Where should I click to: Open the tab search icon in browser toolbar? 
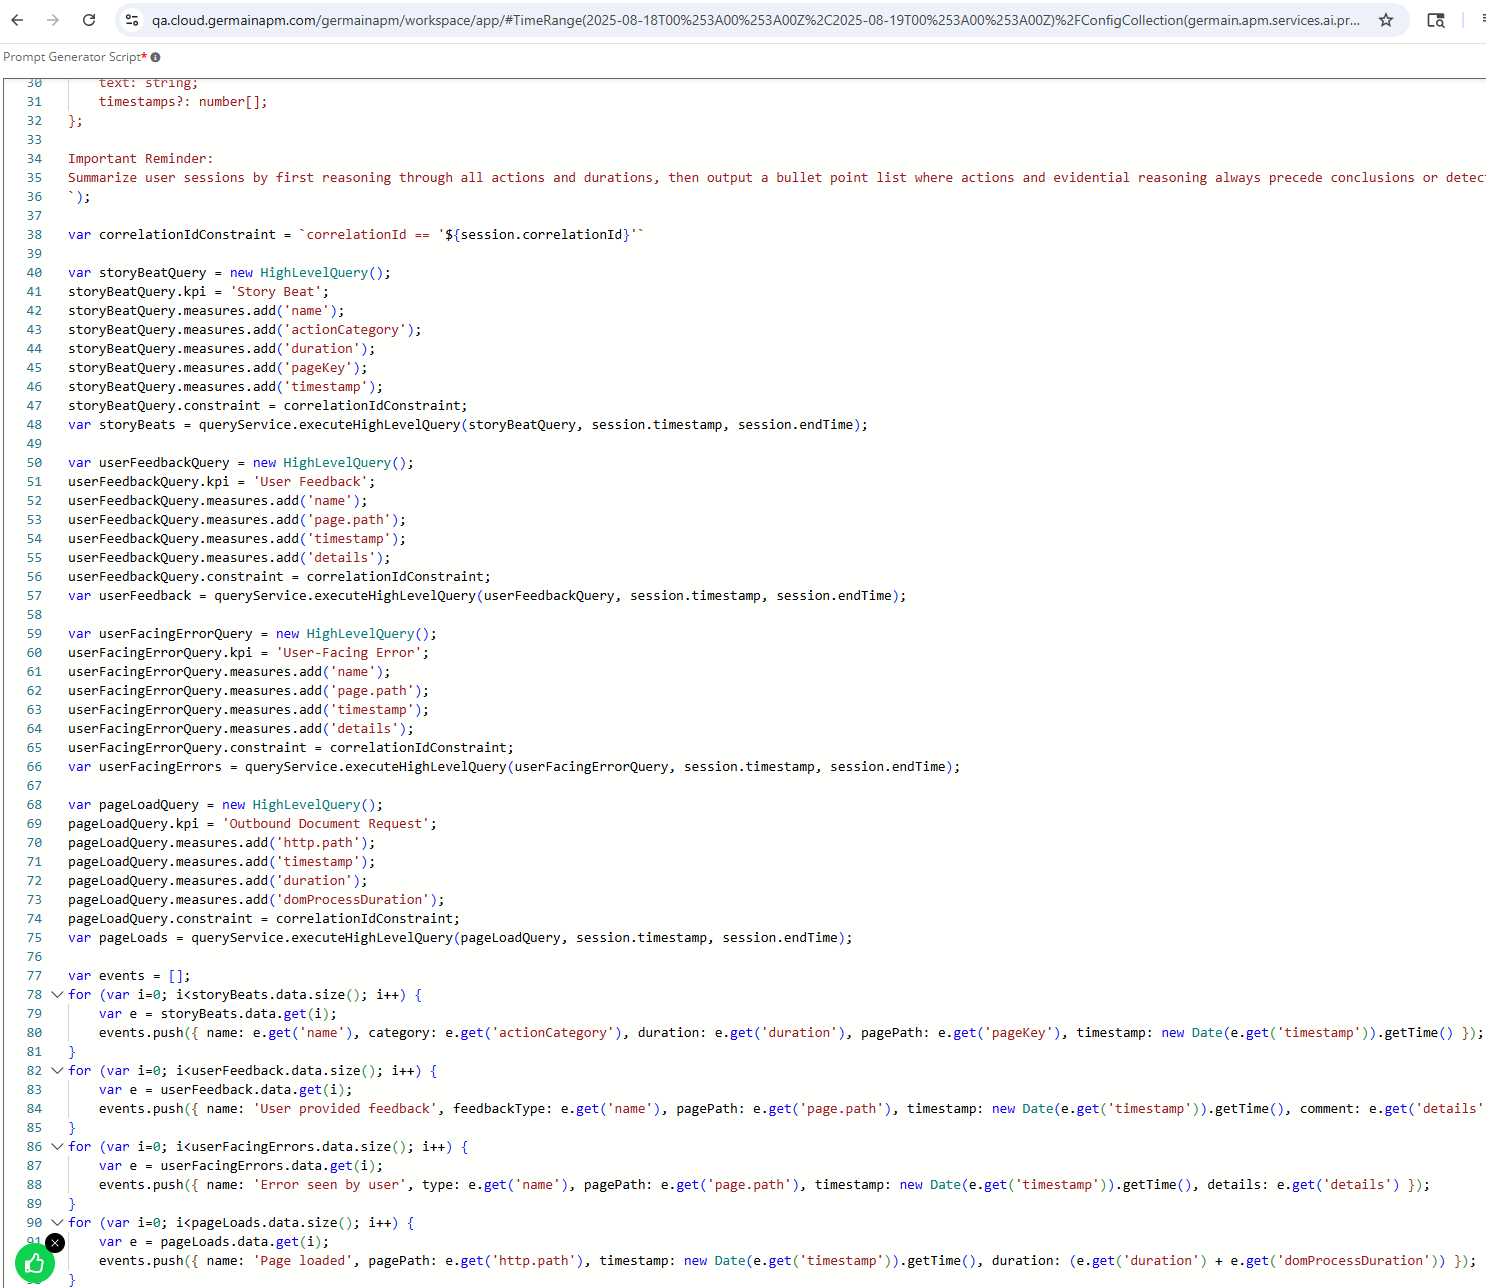click(x=1436, y=20)
